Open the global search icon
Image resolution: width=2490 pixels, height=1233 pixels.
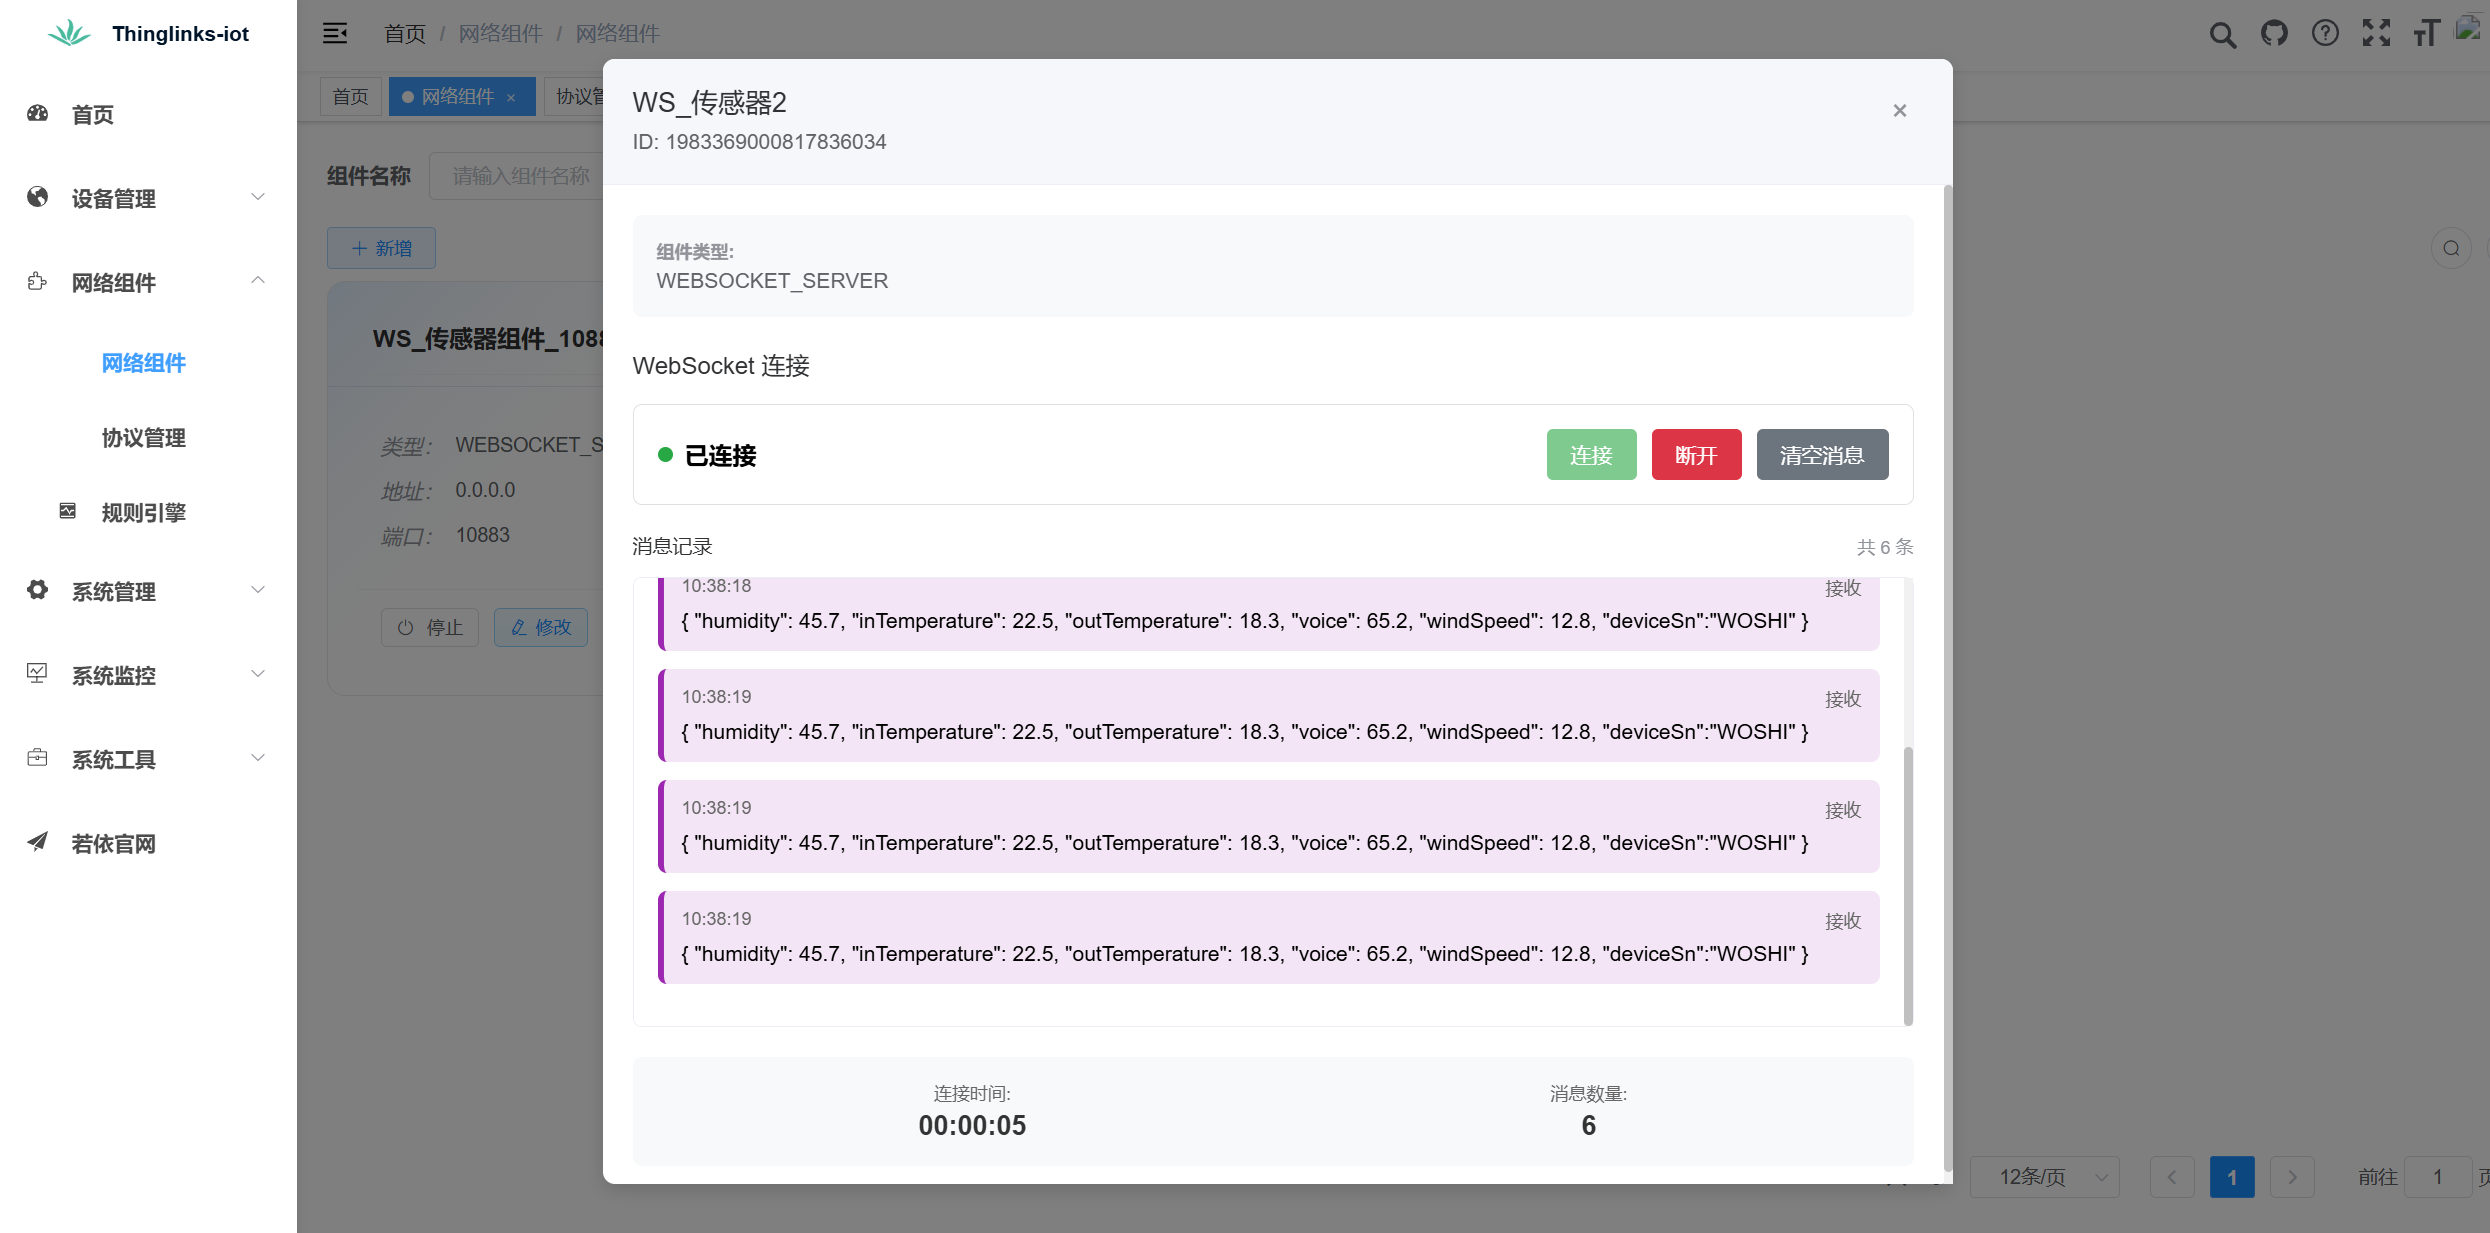tap(2224, 33)
